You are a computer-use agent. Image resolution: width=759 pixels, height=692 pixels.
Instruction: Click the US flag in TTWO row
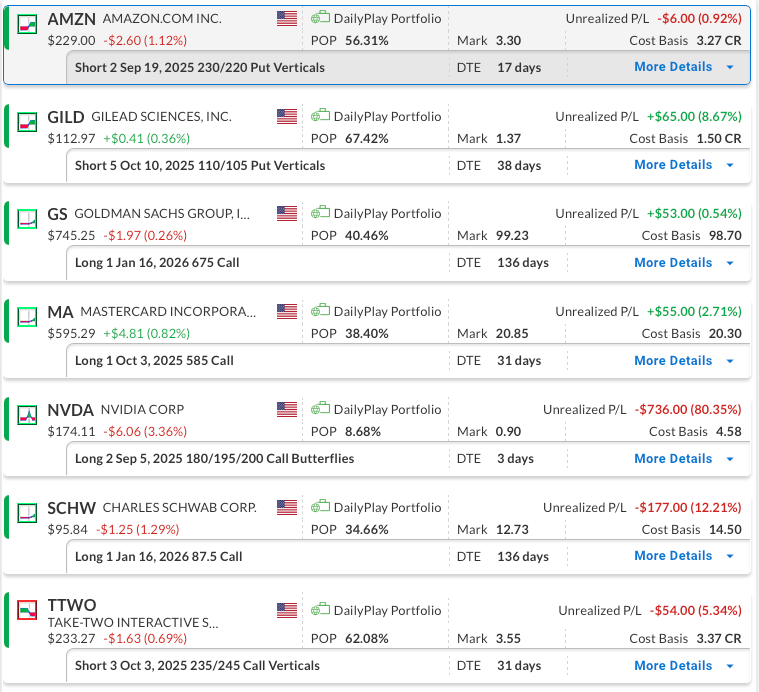click(287, 611)
